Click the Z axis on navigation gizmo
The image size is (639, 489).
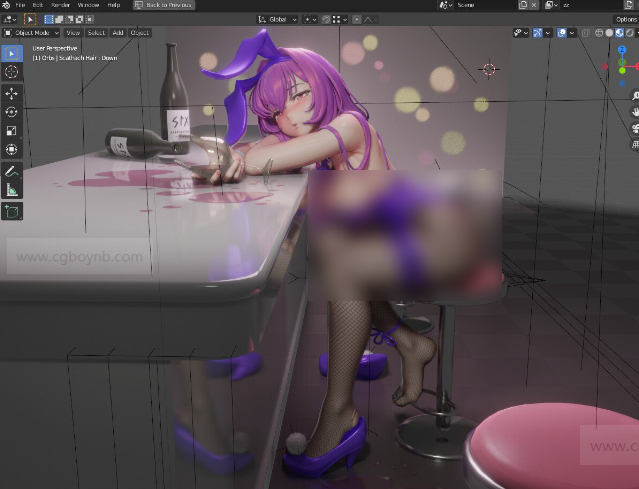(622, 50)
